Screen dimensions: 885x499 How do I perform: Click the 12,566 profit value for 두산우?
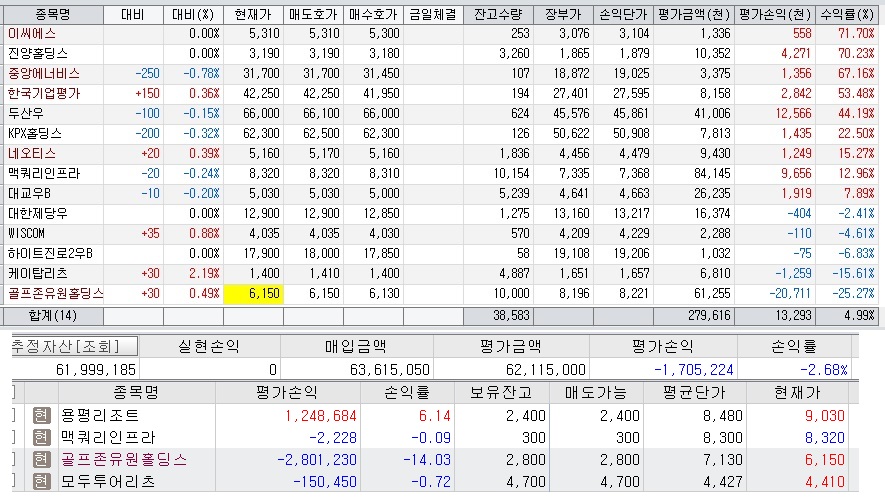click(x=794, y=113)
